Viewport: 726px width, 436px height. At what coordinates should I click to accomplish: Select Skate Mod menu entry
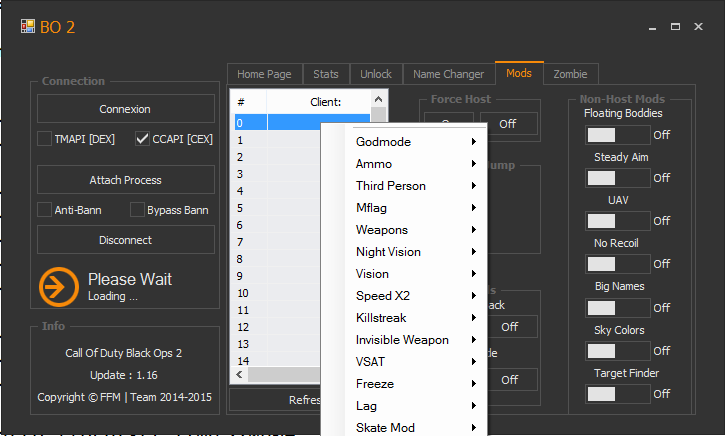[x=416, y=428]
